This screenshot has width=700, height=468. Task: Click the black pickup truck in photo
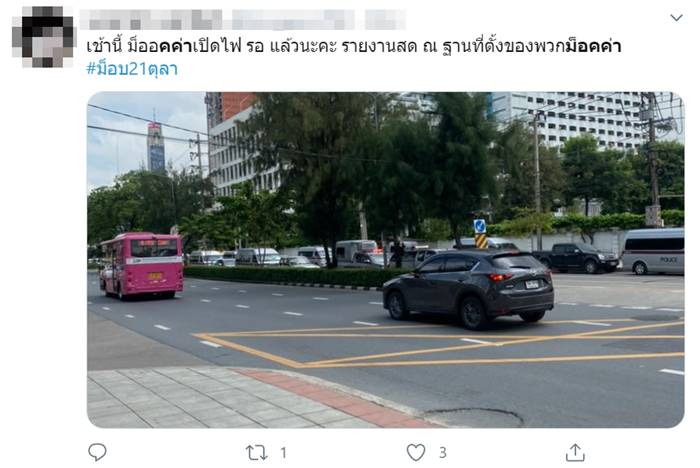[x=575, y=258]
